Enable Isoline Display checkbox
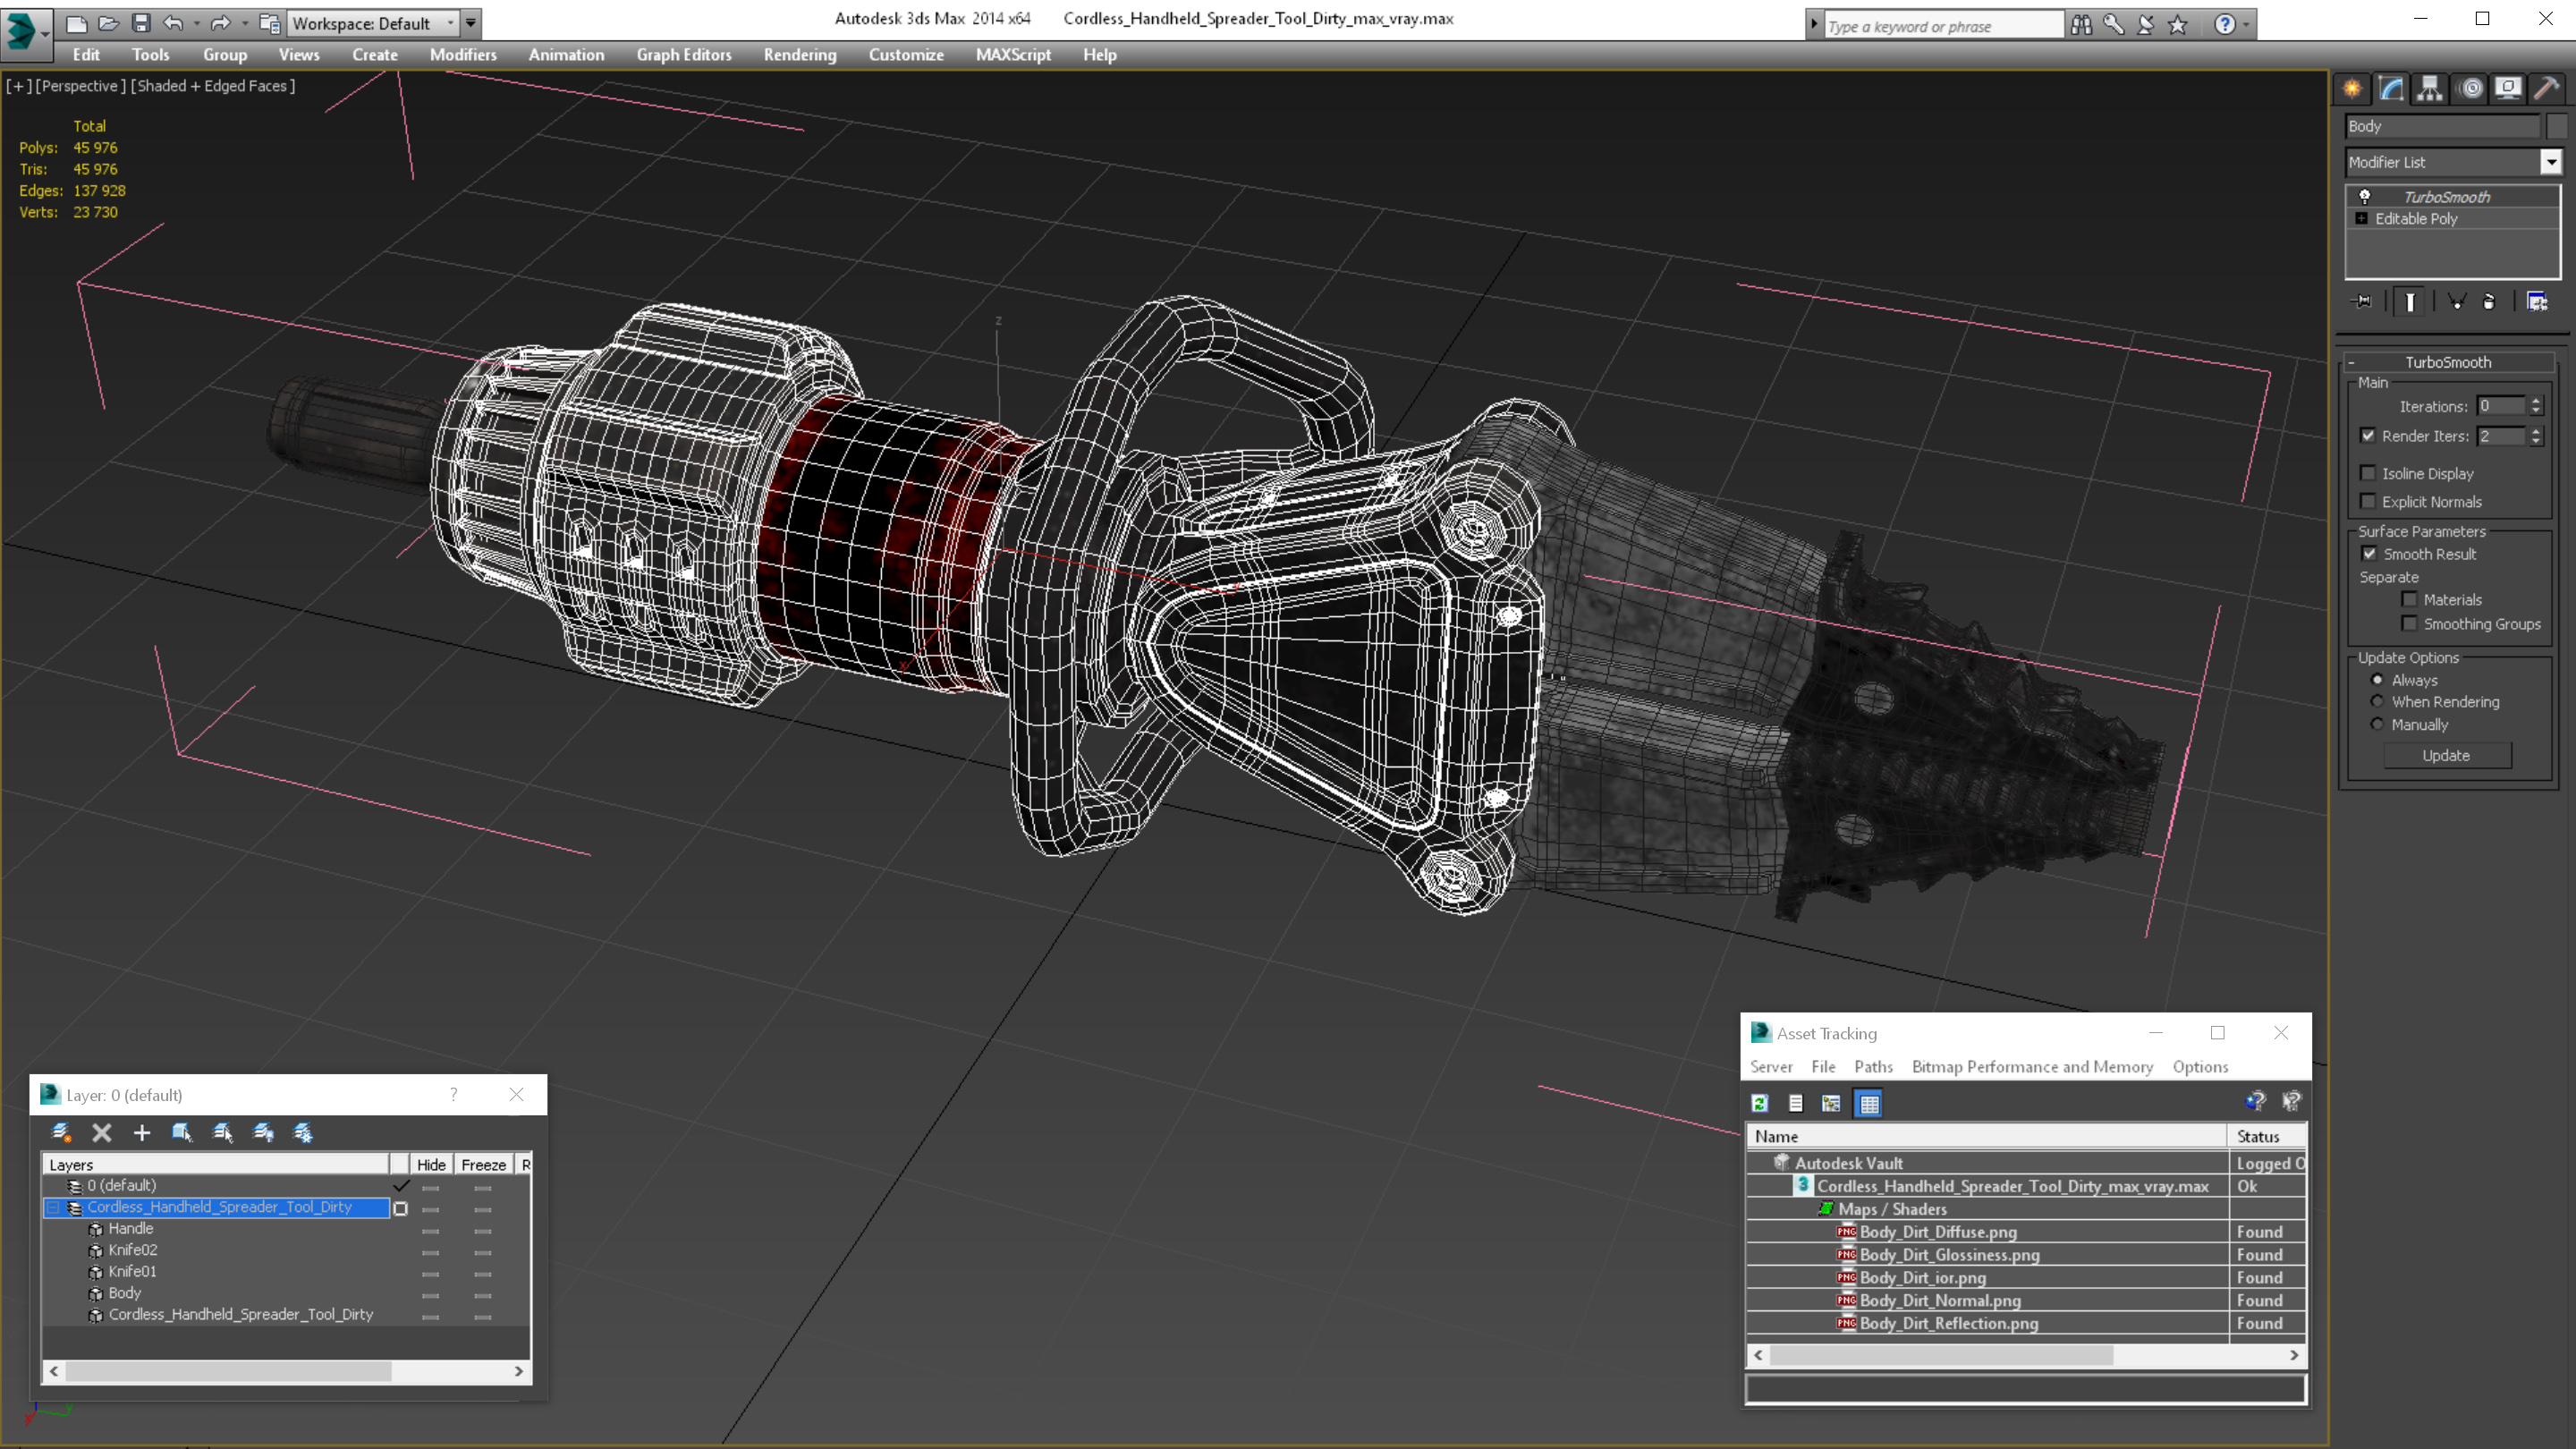The height and width of the screenshot is (1449, 2576). tap(2367, 473)
